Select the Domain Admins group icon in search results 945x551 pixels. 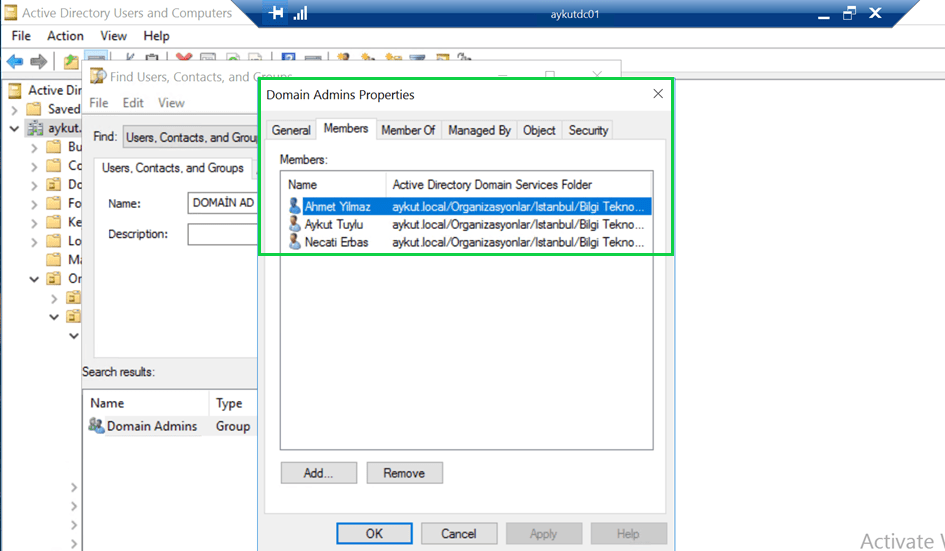pyautogui.click(x=96, y=426)
